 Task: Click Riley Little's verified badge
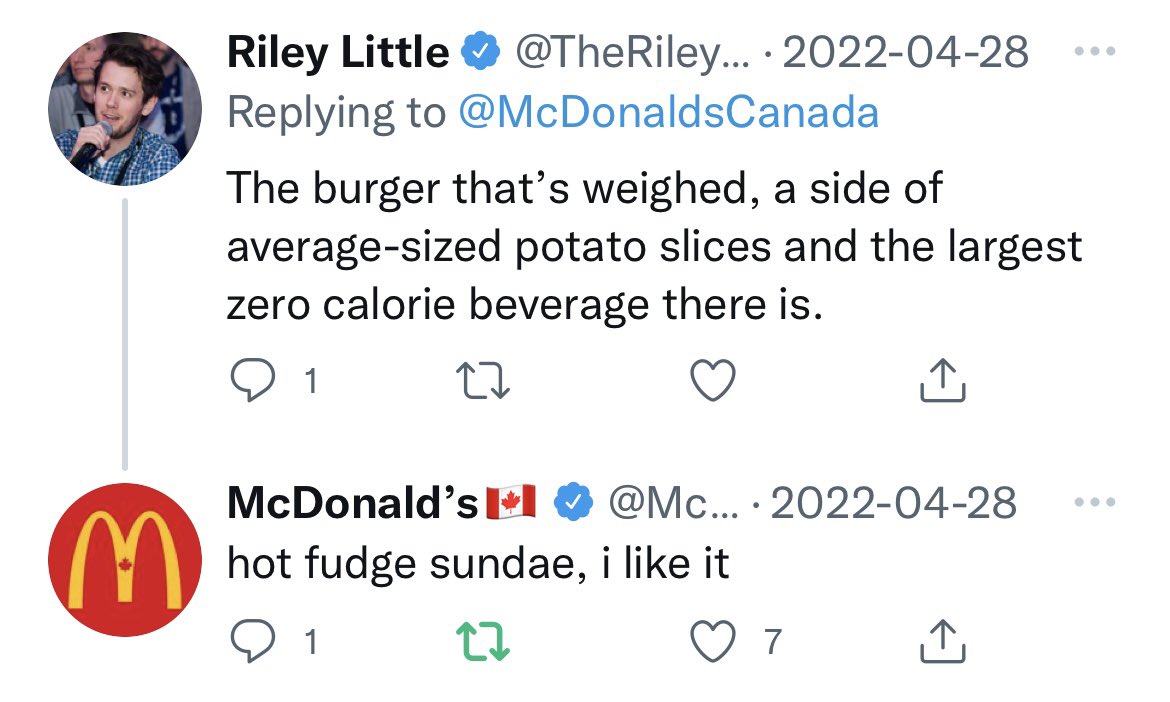pyautogui.click(x=481, y=51)
